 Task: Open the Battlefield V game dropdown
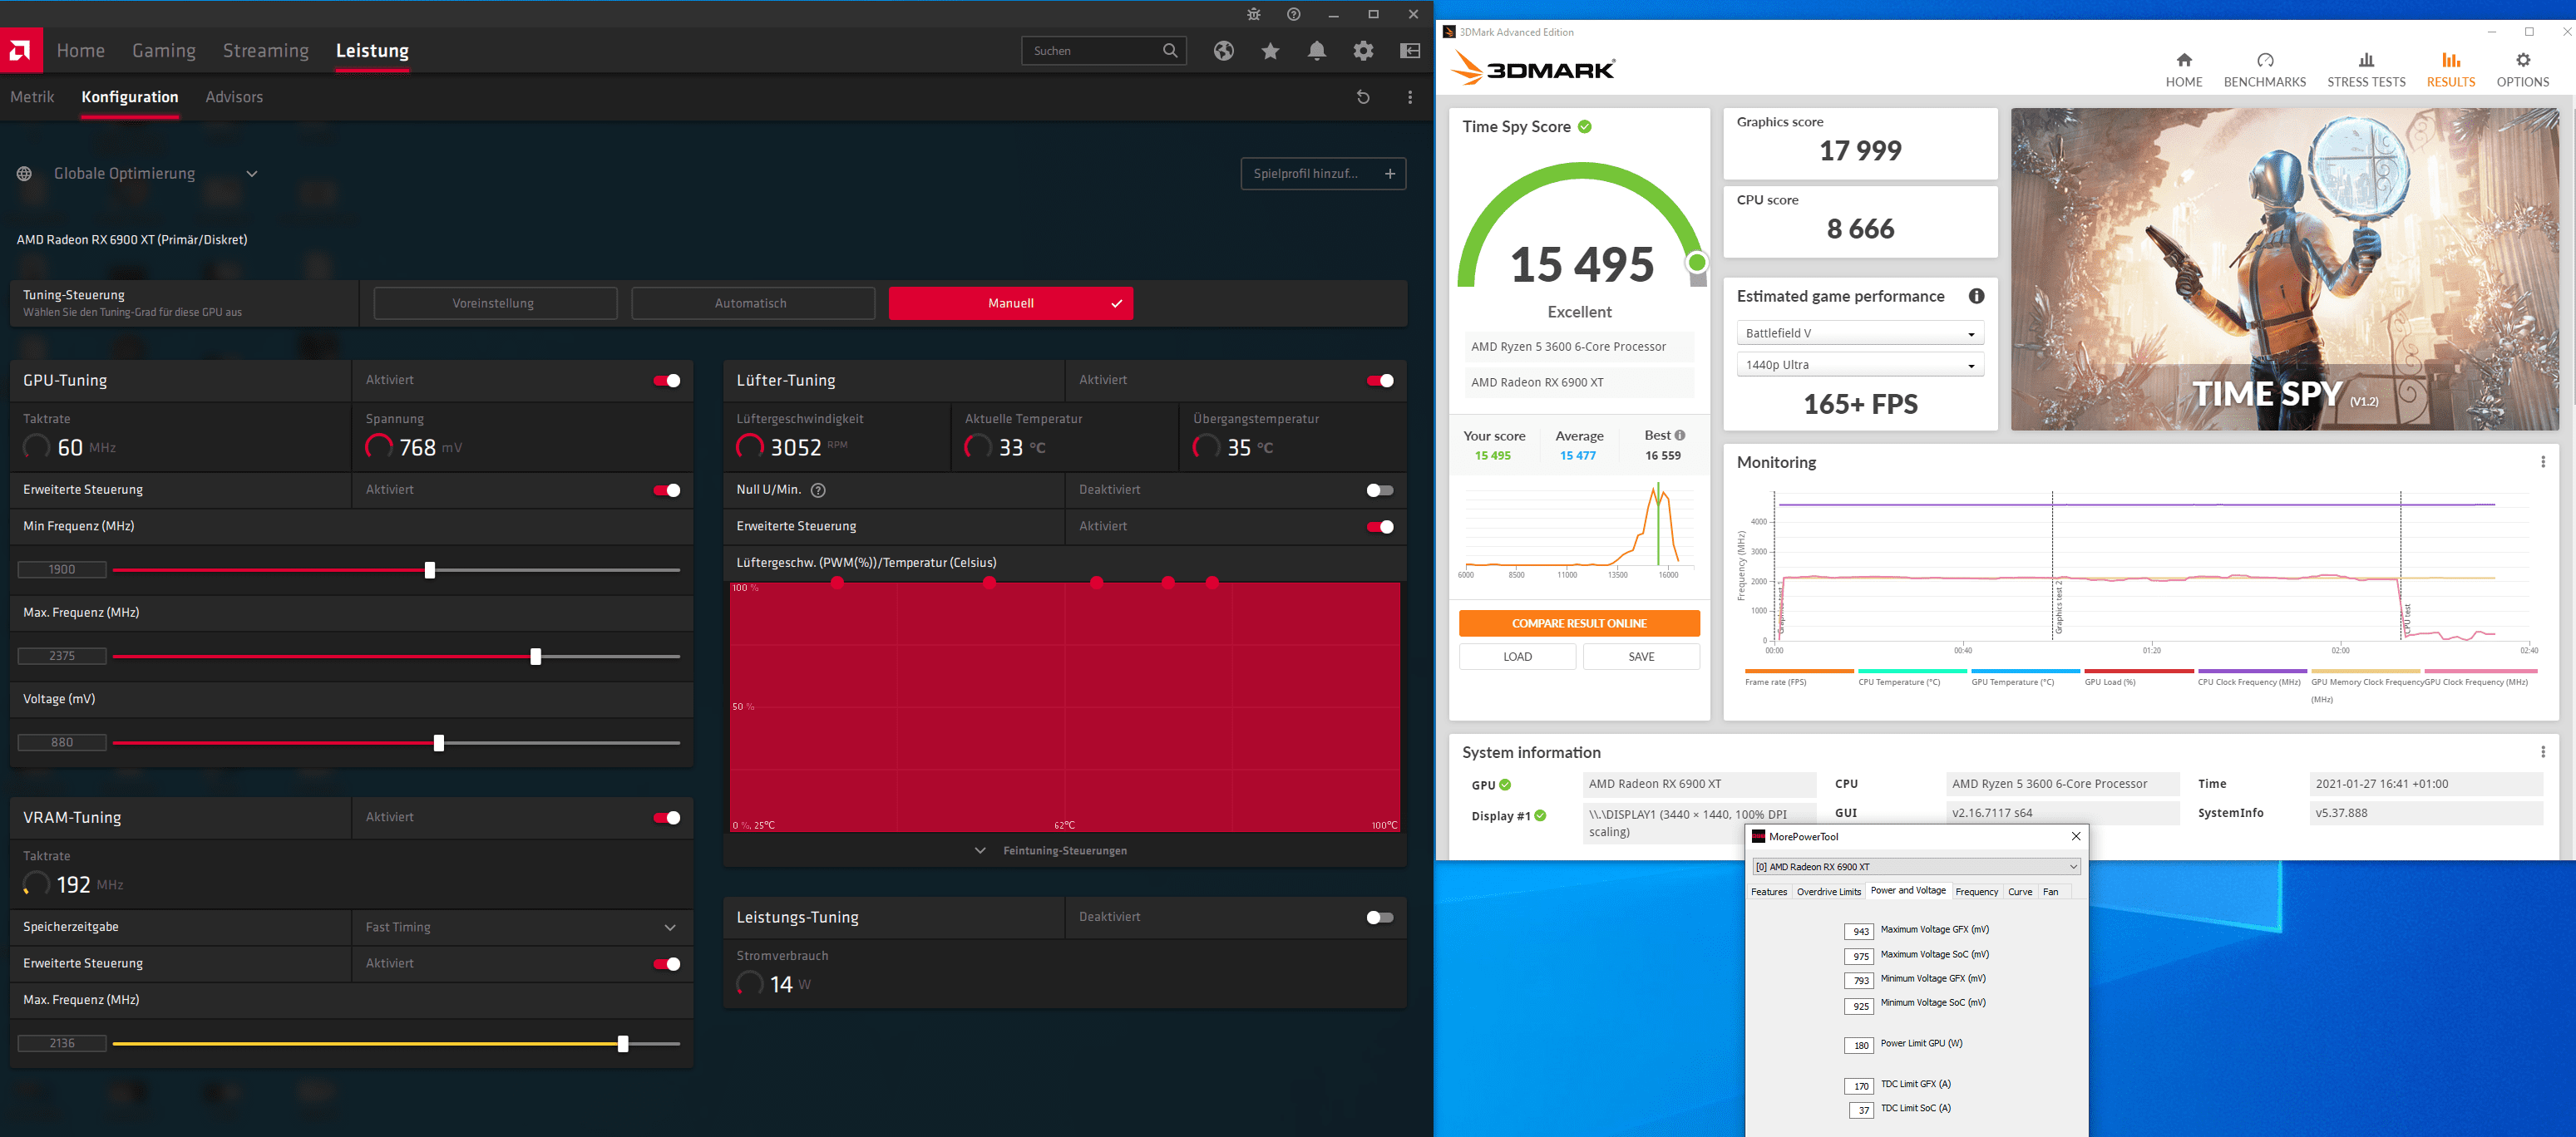pyautogui.click(x=1860, y=333)
